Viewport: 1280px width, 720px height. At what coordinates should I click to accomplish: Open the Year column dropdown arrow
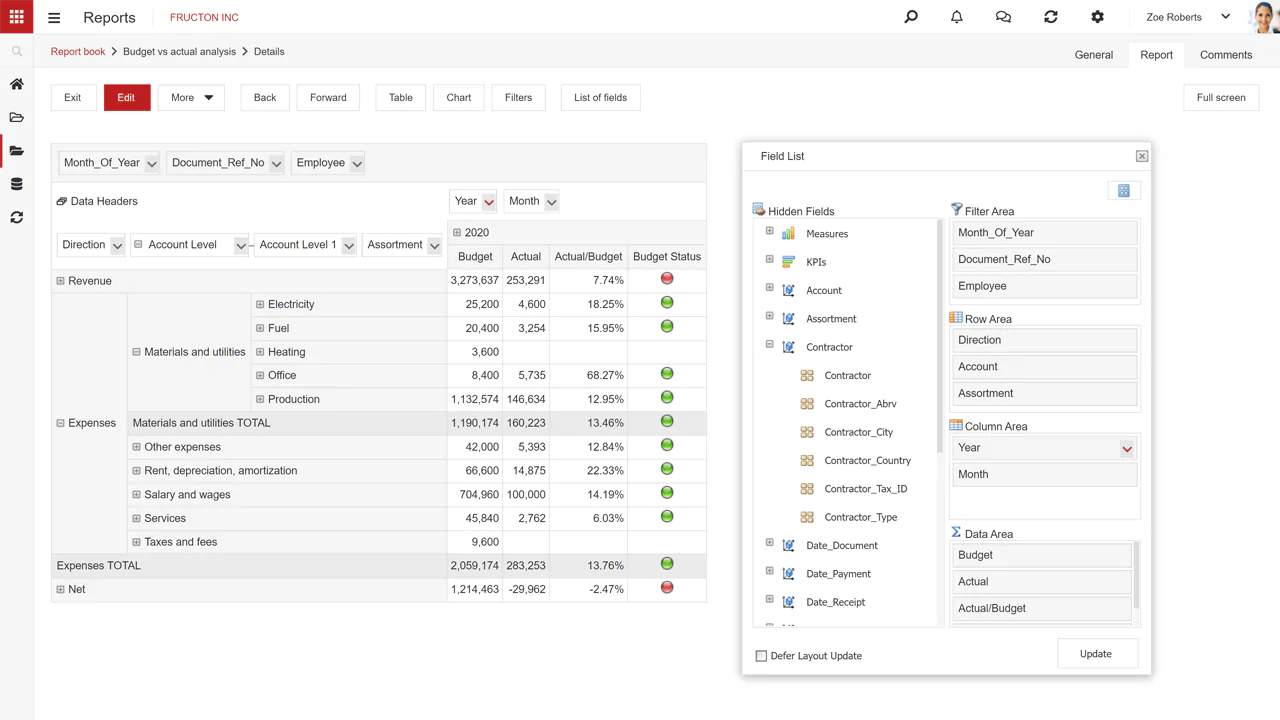(1127, 448)
